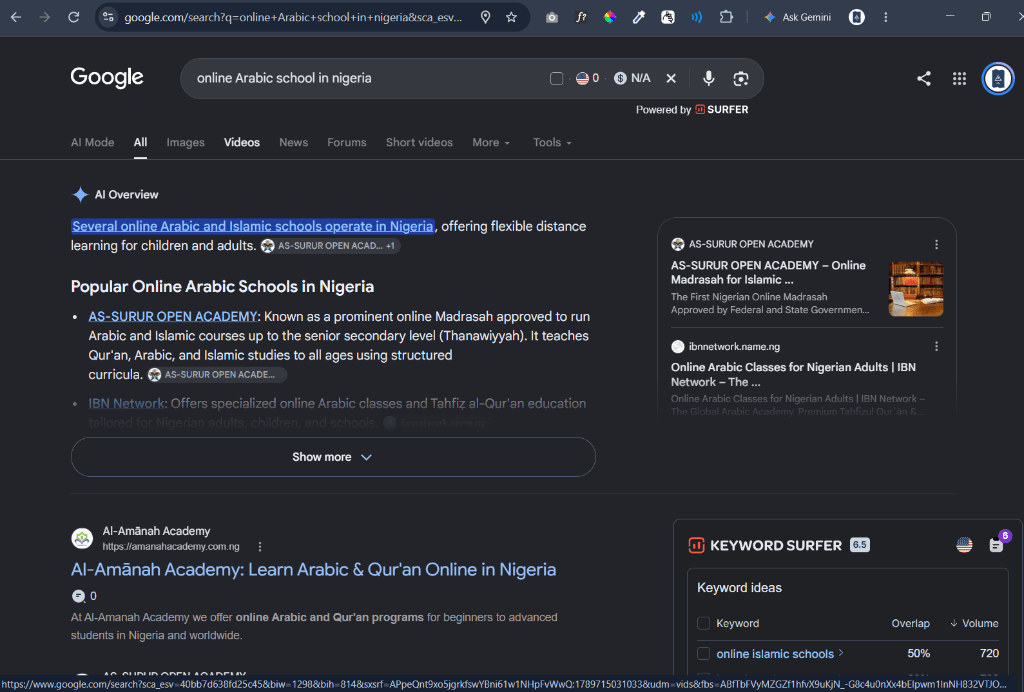Click AS-SURUR card library thumbnail
Image resolution: width=1024 pixels, height=692 pixels.
click(916, 289)
